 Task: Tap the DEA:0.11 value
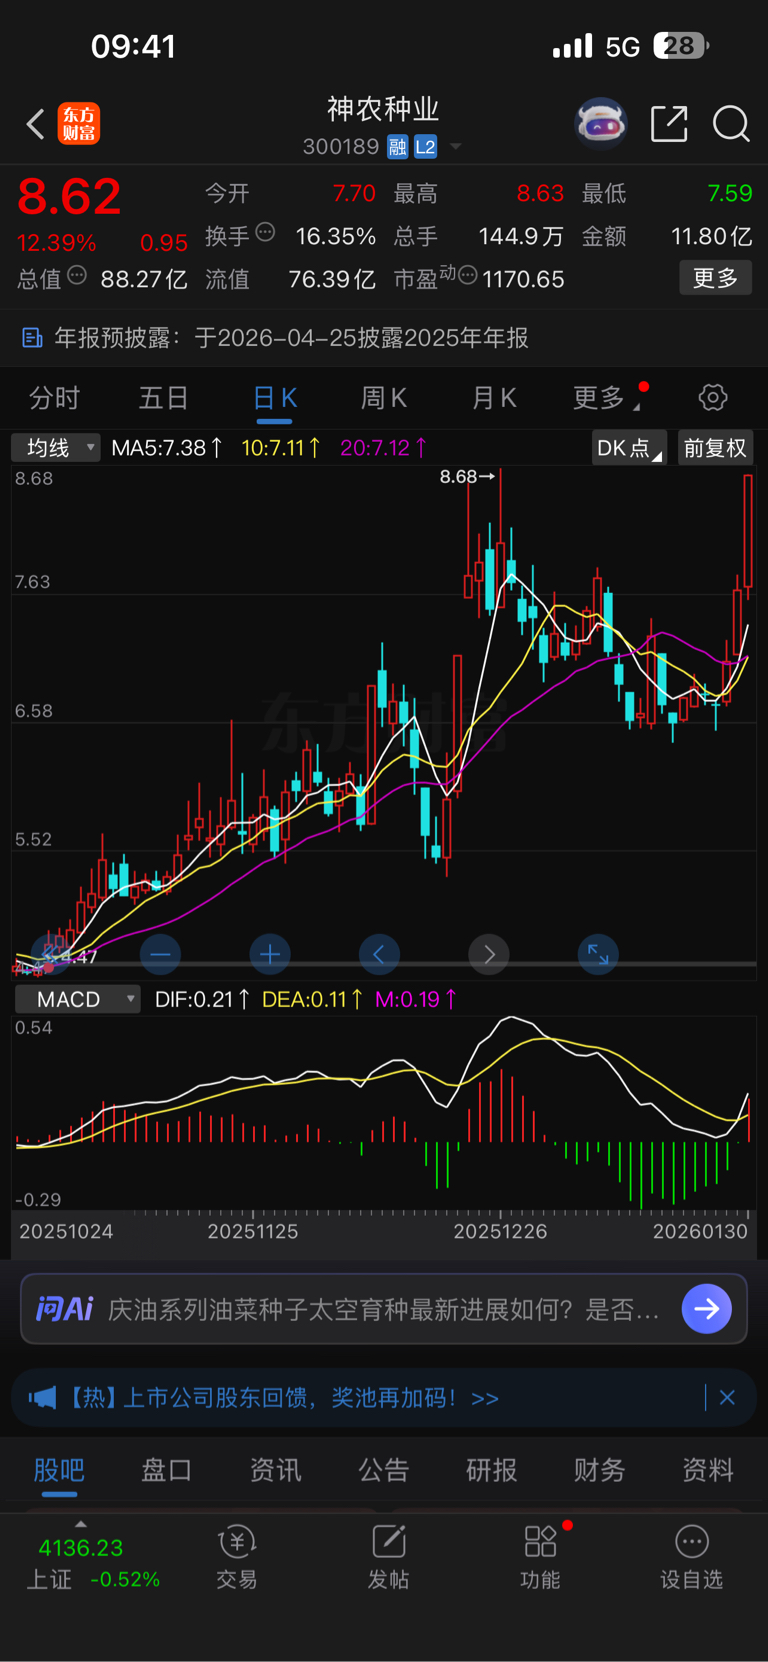tap(312, 999)
